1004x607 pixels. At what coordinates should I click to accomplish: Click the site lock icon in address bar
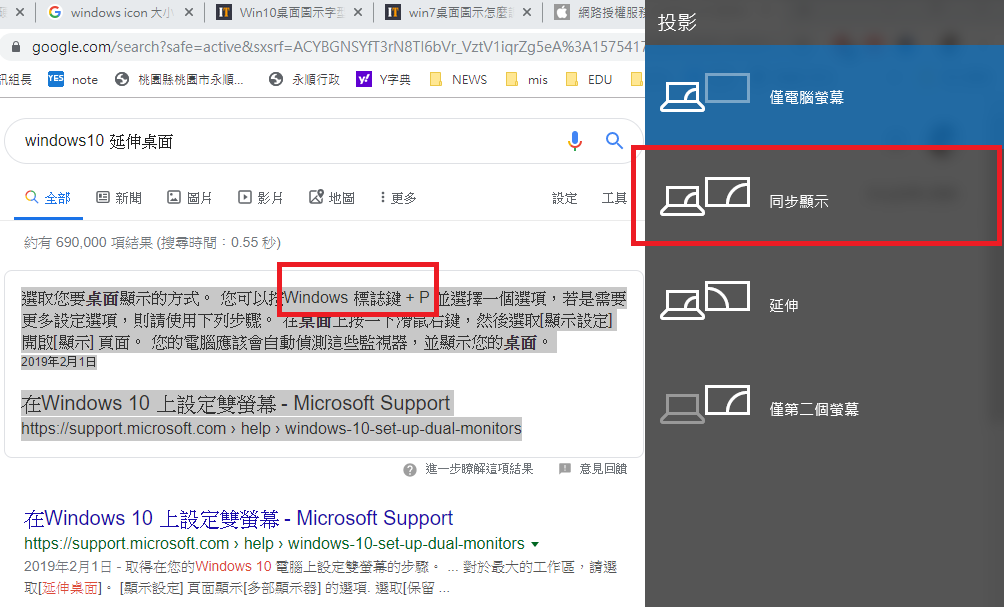[x=17, y=47]
